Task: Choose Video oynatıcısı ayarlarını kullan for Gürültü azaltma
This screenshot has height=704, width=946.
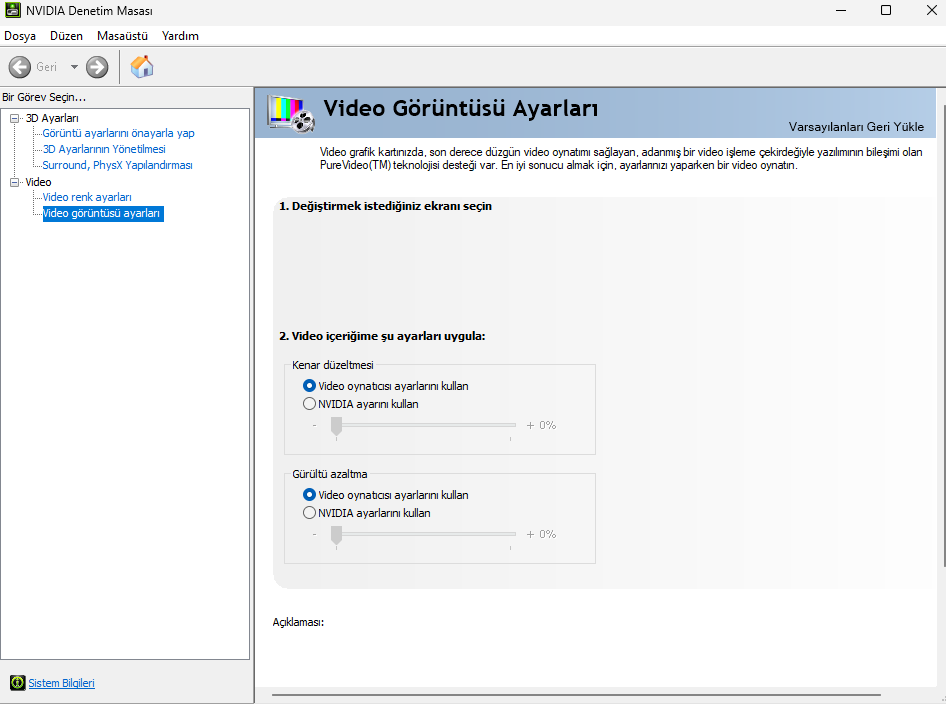Action: pyautogui.click(x=309, y=494)
